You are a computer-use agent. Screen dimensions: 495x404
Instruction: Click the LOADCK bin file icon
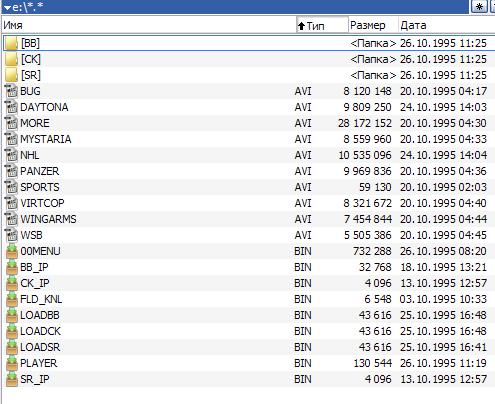coord(12,331)
